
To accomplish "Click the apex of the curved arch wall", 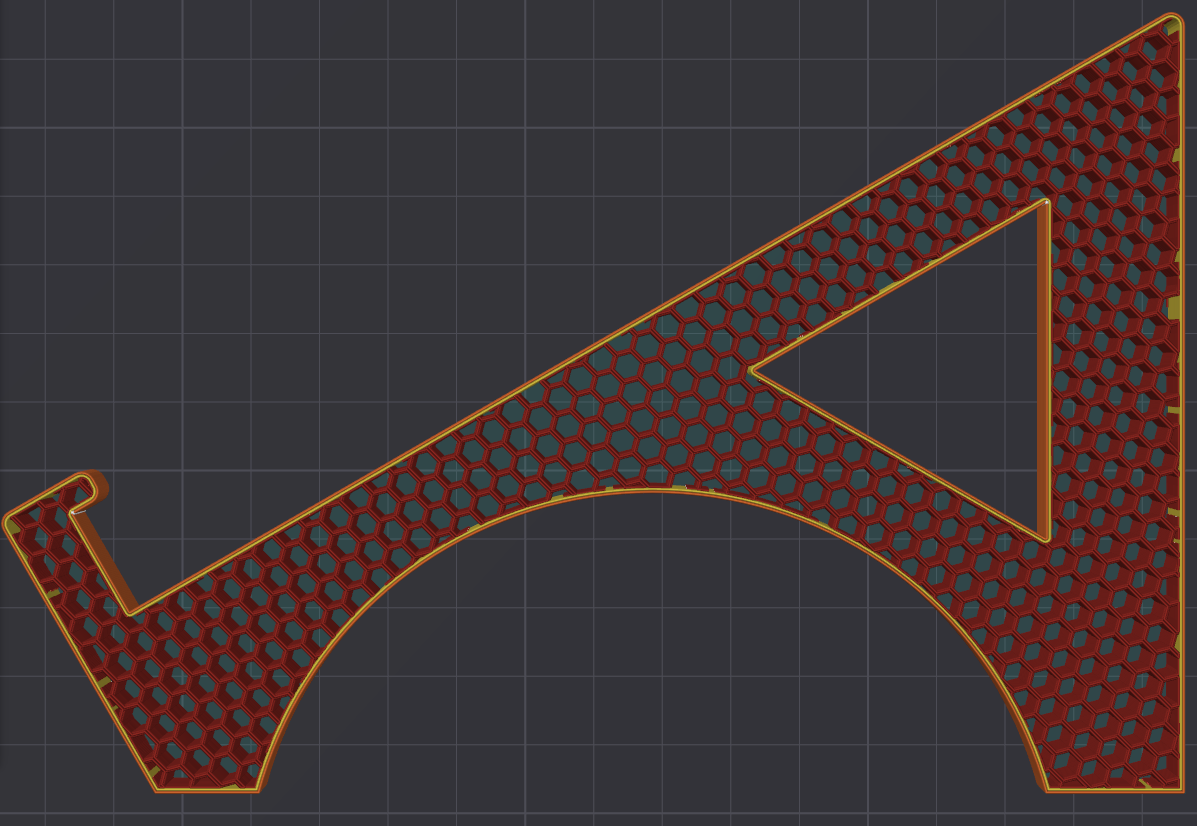I will pos(650,489).
